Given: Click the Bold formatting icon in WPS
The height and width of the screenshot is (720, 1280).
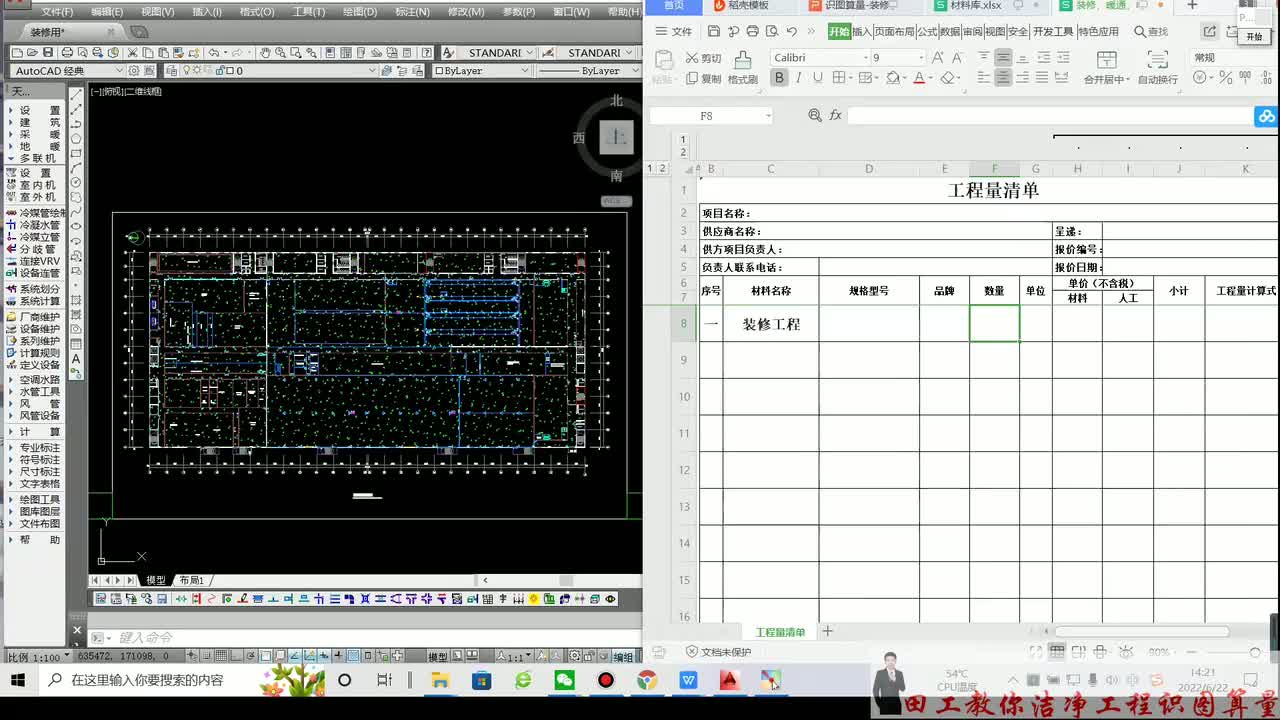Looking at the screenshot, I should coord(779,78).
